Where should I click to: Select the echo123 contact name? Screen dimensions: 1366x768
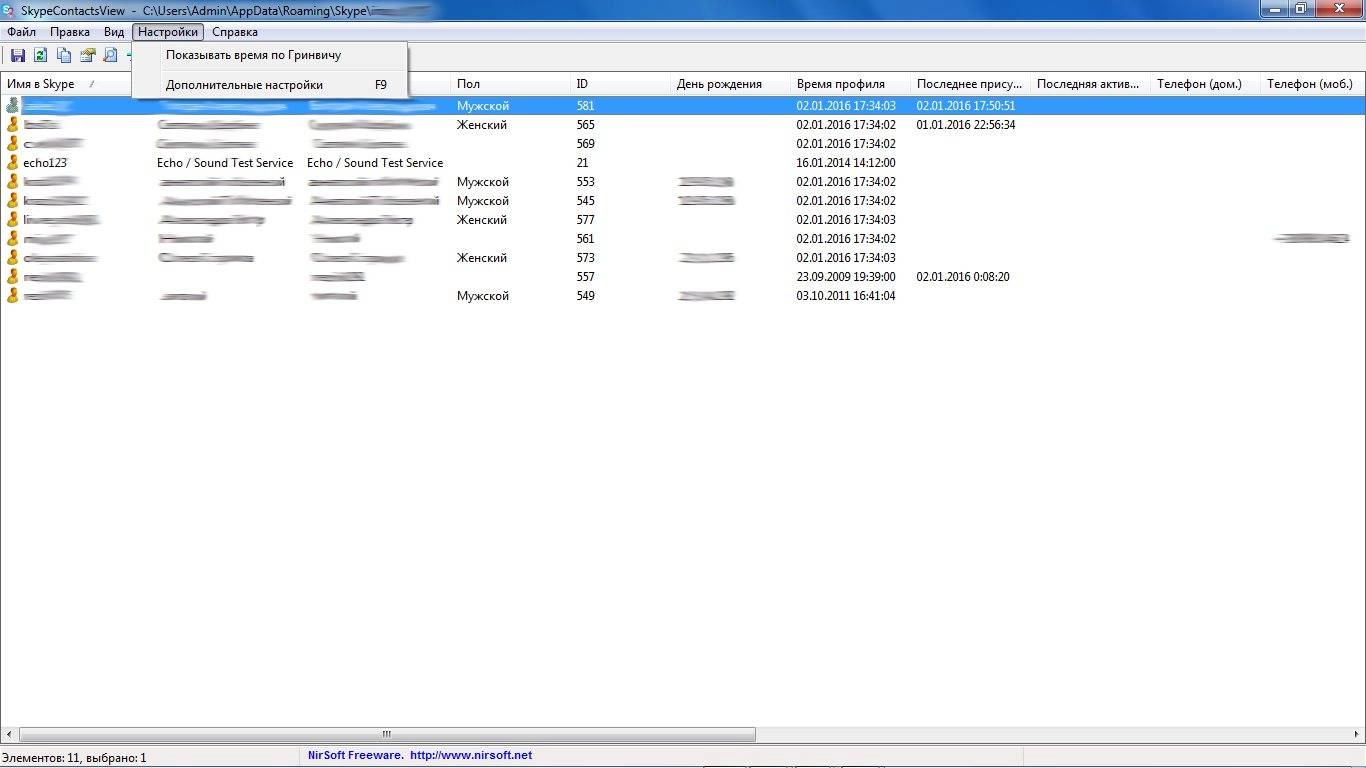click(x=45, y=162)
